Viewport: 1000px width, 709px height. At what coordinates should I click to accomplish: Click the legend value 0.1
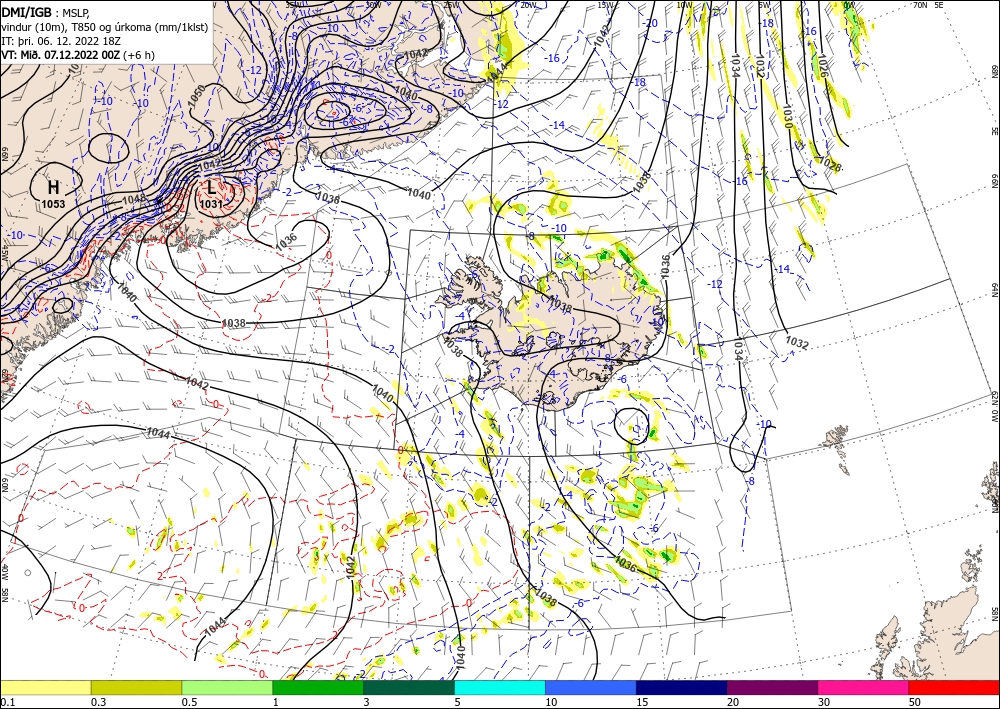7,702
